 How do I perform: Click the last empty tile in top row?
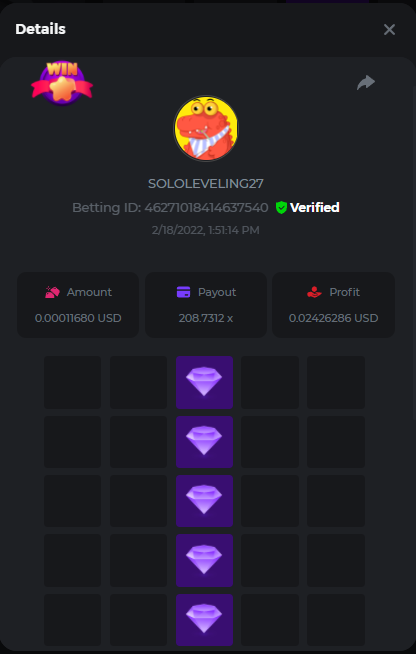pyautogui.click(x=336, y=382)
